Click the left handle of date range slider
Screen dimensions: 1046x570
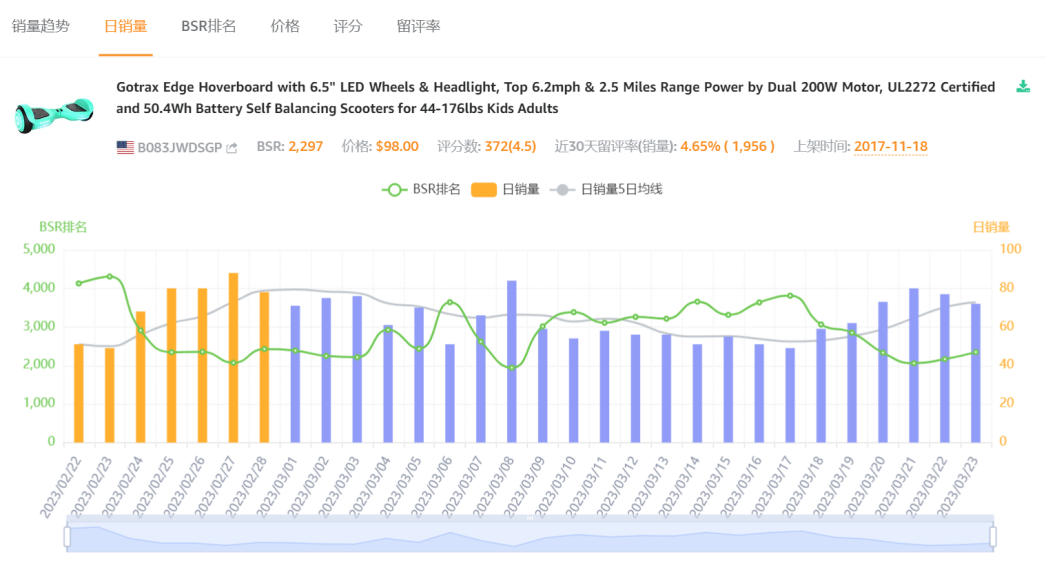pyautogui.click(x=67, y=537)
